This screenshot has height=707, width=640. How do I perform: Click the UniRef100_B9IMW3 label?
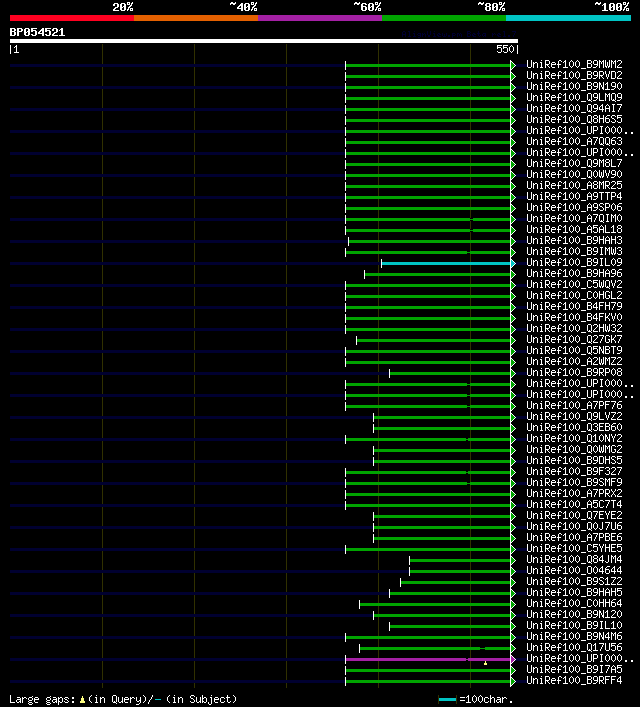click(x=574, y=251)
